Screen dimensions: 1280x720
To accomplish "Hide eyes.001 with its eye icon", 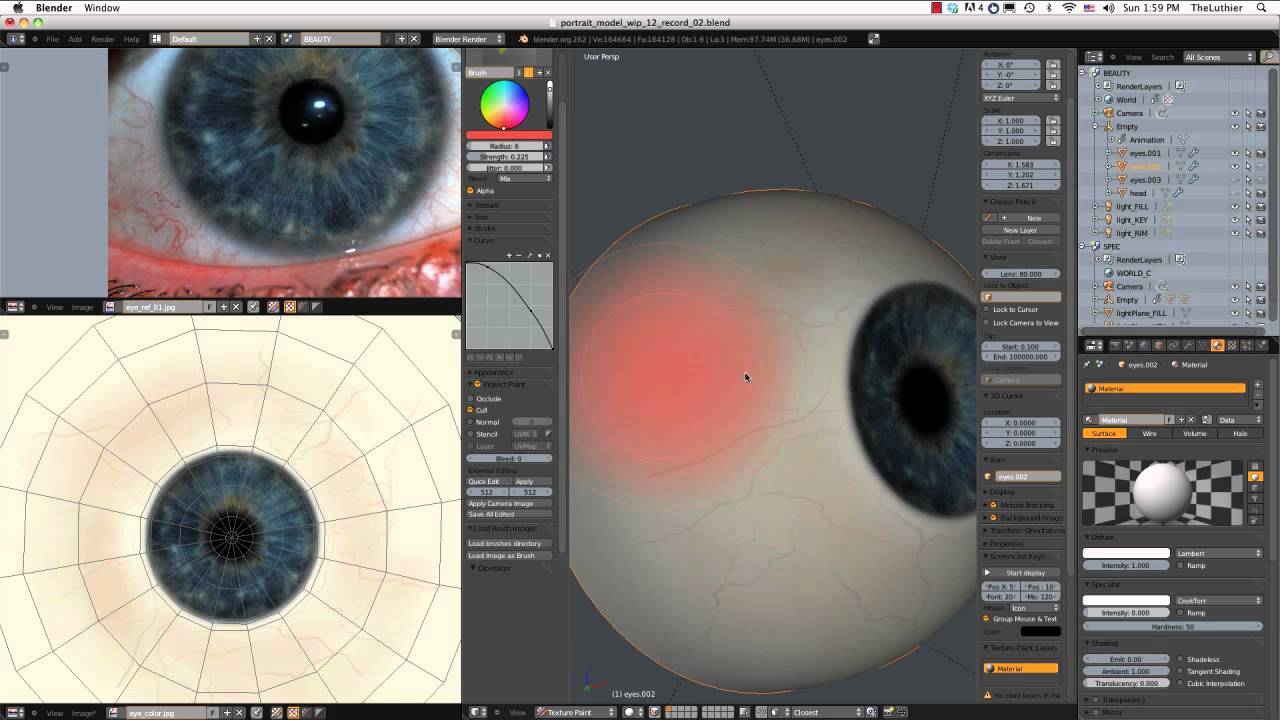I will coord(1234,153).
